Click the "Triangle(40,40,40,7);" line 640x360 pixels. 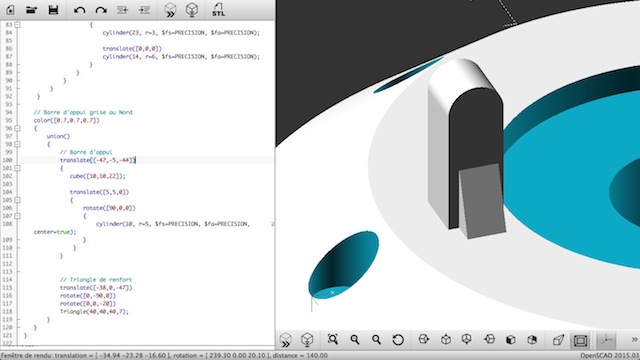tap(94, 311)
